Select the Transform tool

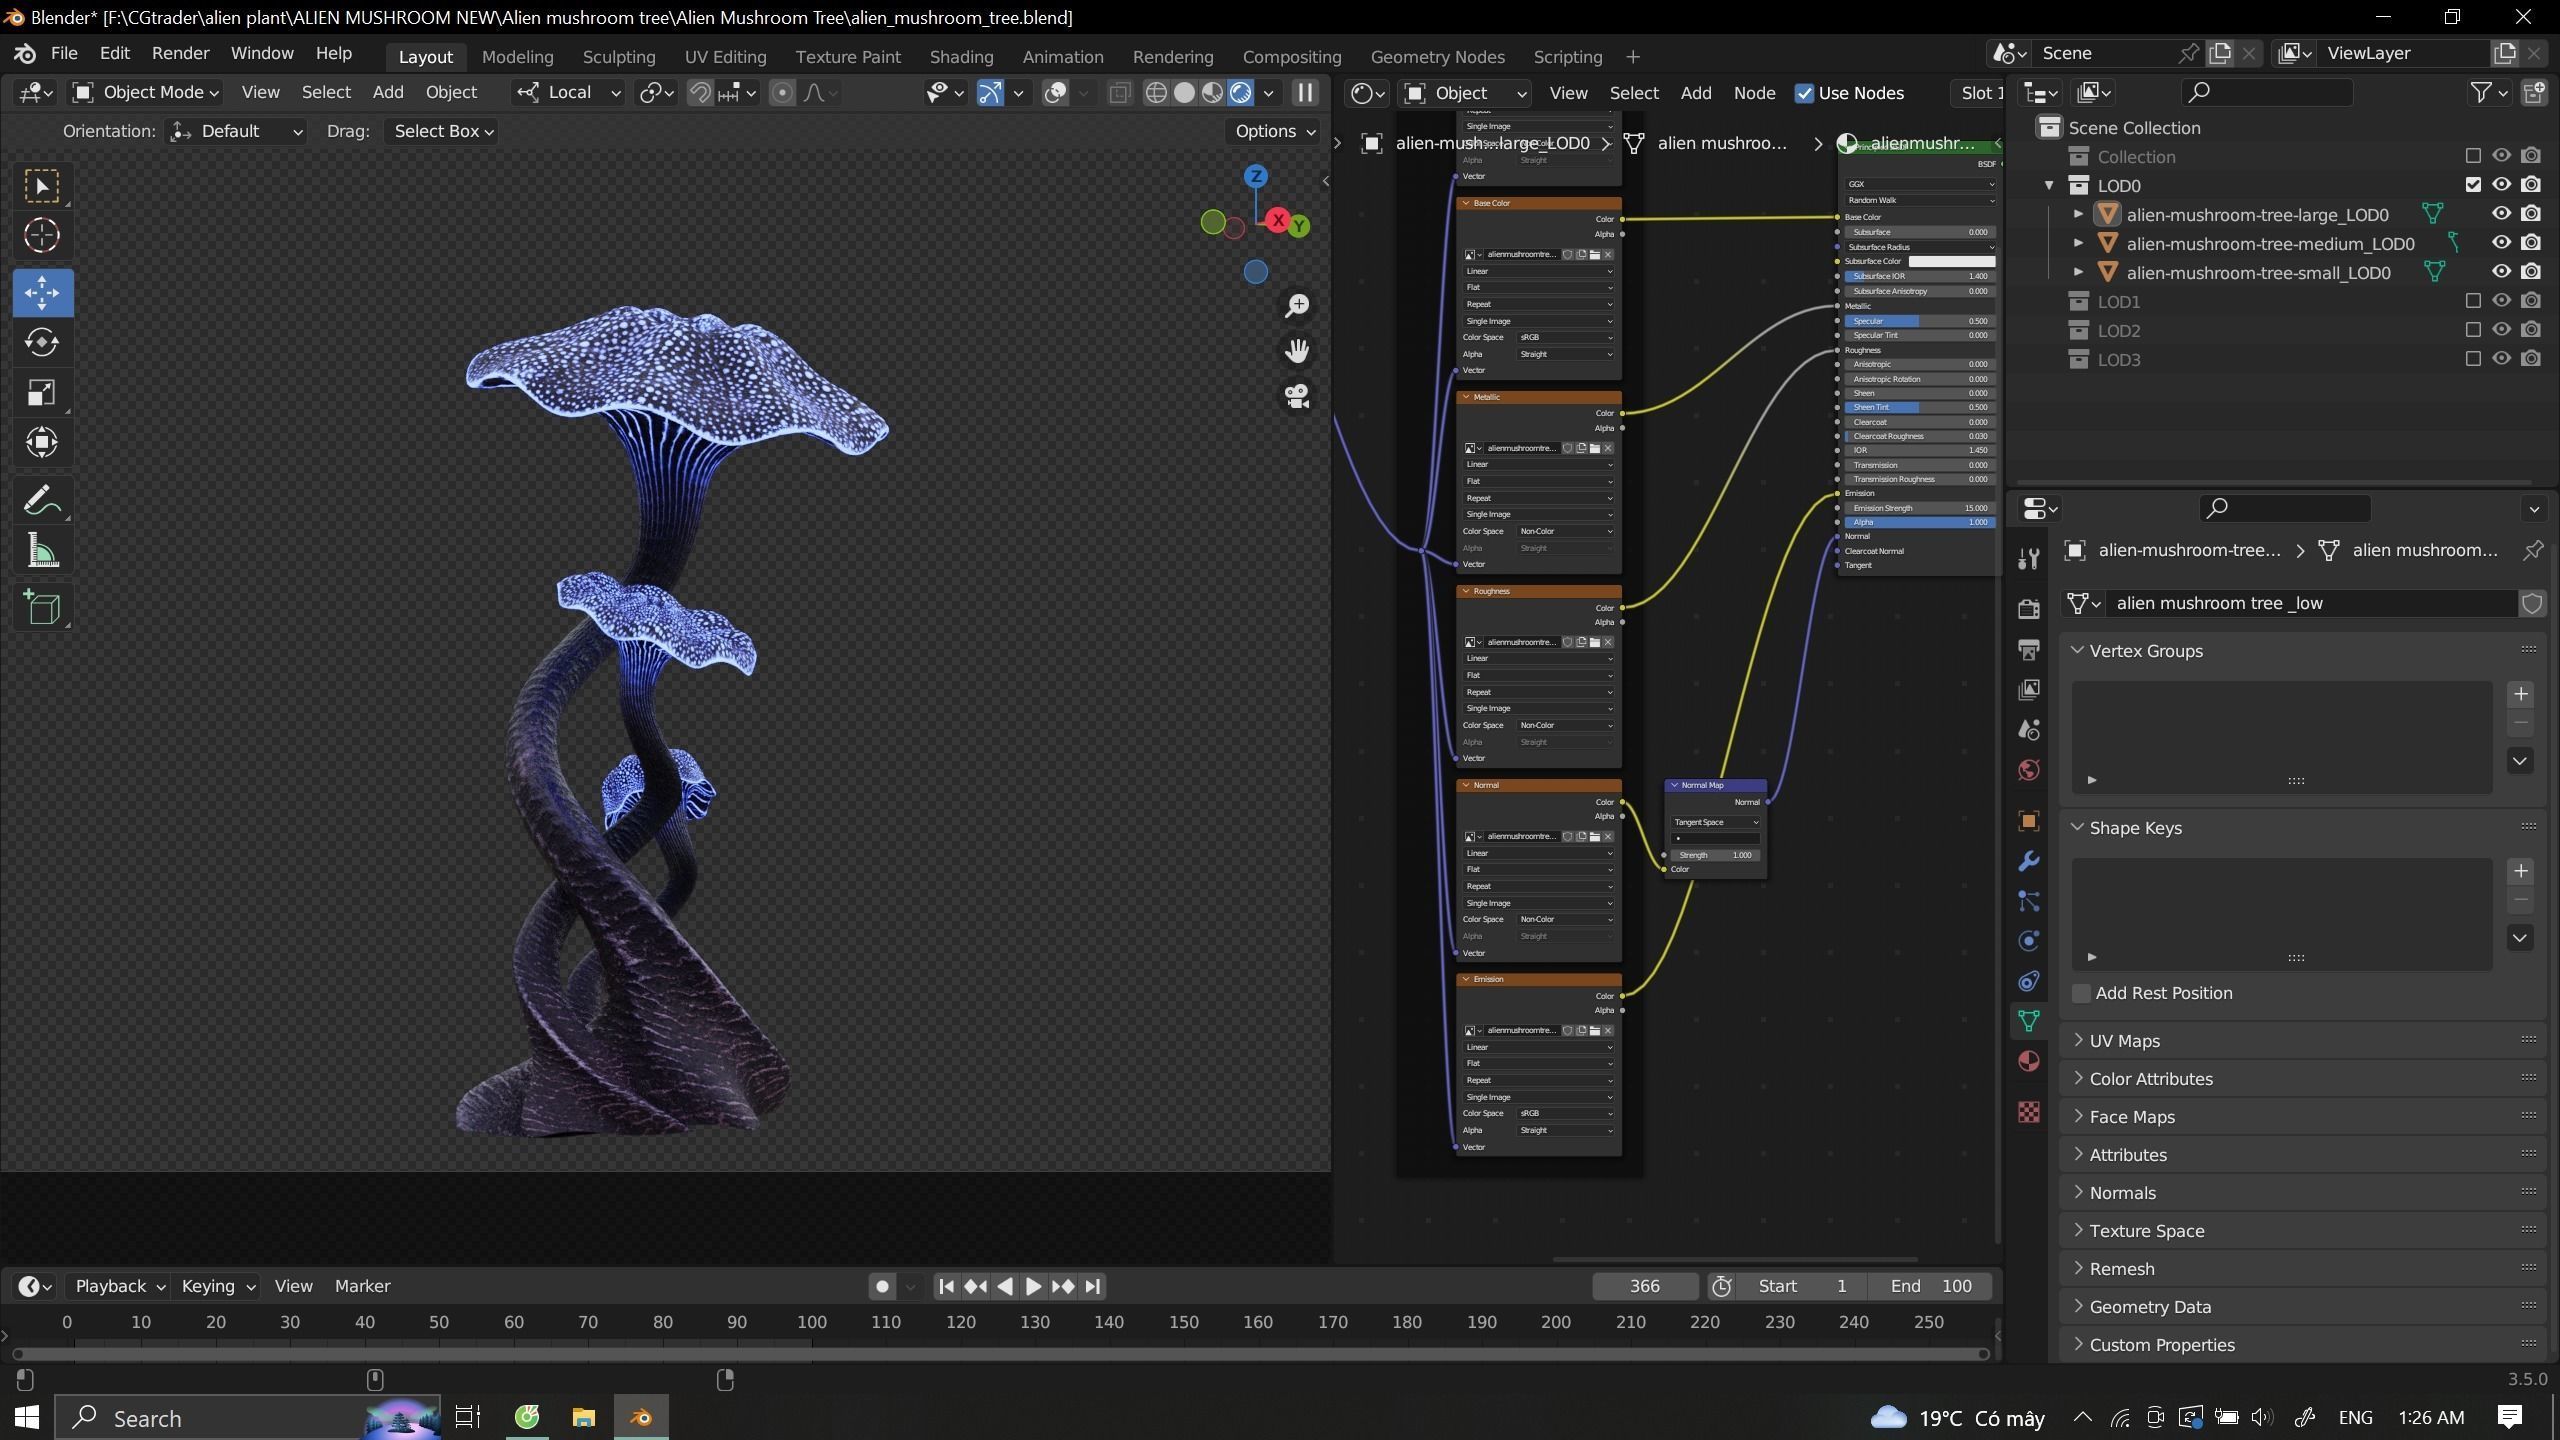click(x=42, y=442)
